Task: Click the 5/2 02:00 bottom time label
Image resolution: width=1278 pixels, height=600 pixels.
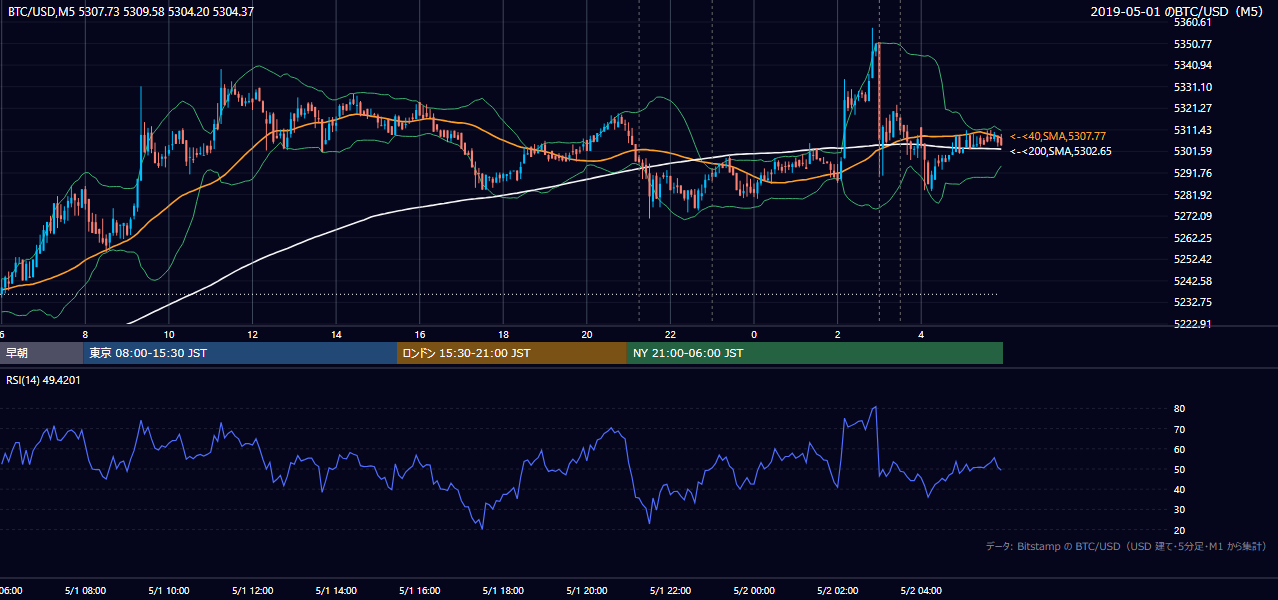Action: (838, 591)
